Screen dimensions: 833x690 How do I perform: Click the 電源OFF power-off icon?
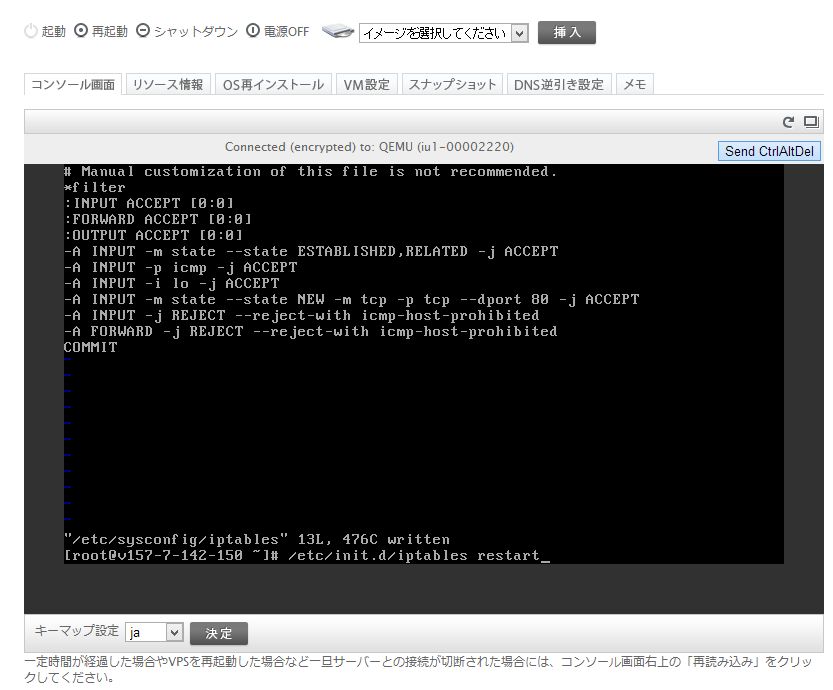point(253,31)
